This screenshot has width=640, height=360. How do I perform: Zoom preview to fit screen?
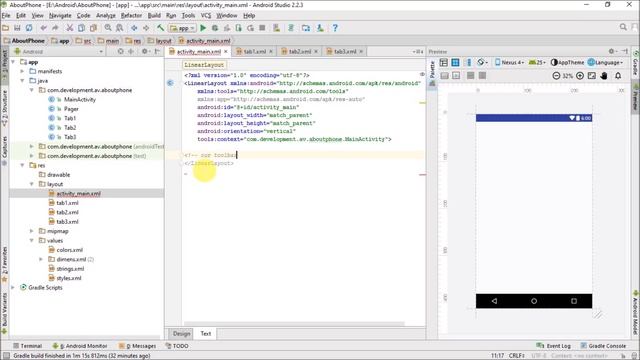click(x=592, y=76)
